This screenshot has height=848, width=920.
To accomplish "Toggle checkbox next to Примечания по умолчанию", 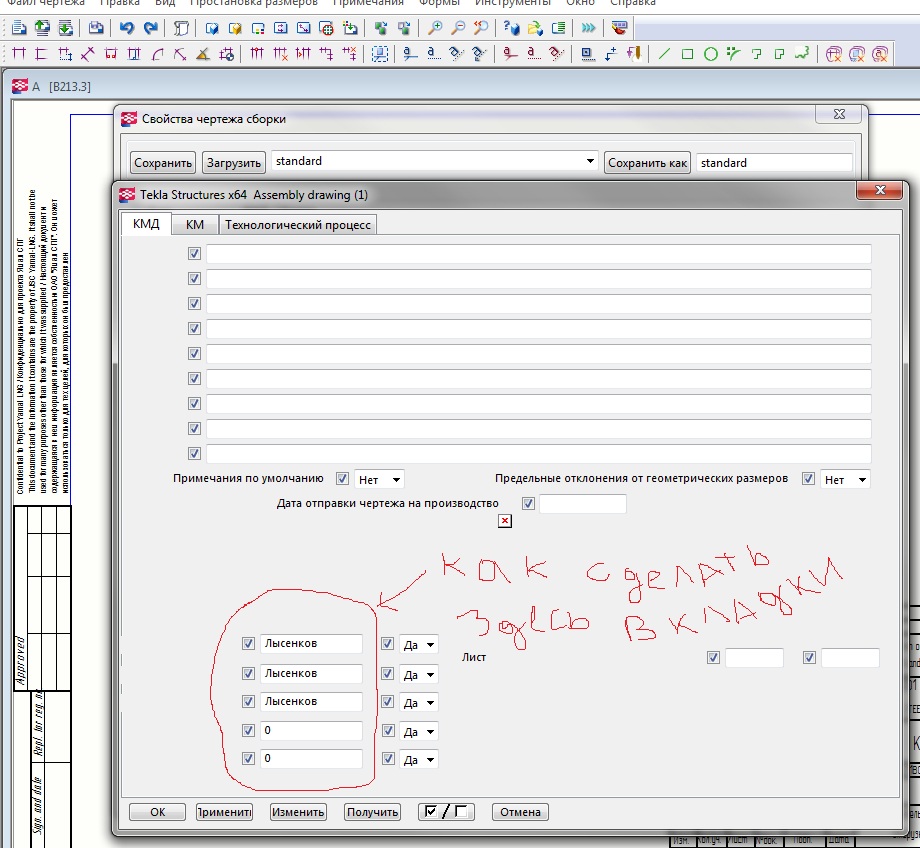I will coord(343,479).
